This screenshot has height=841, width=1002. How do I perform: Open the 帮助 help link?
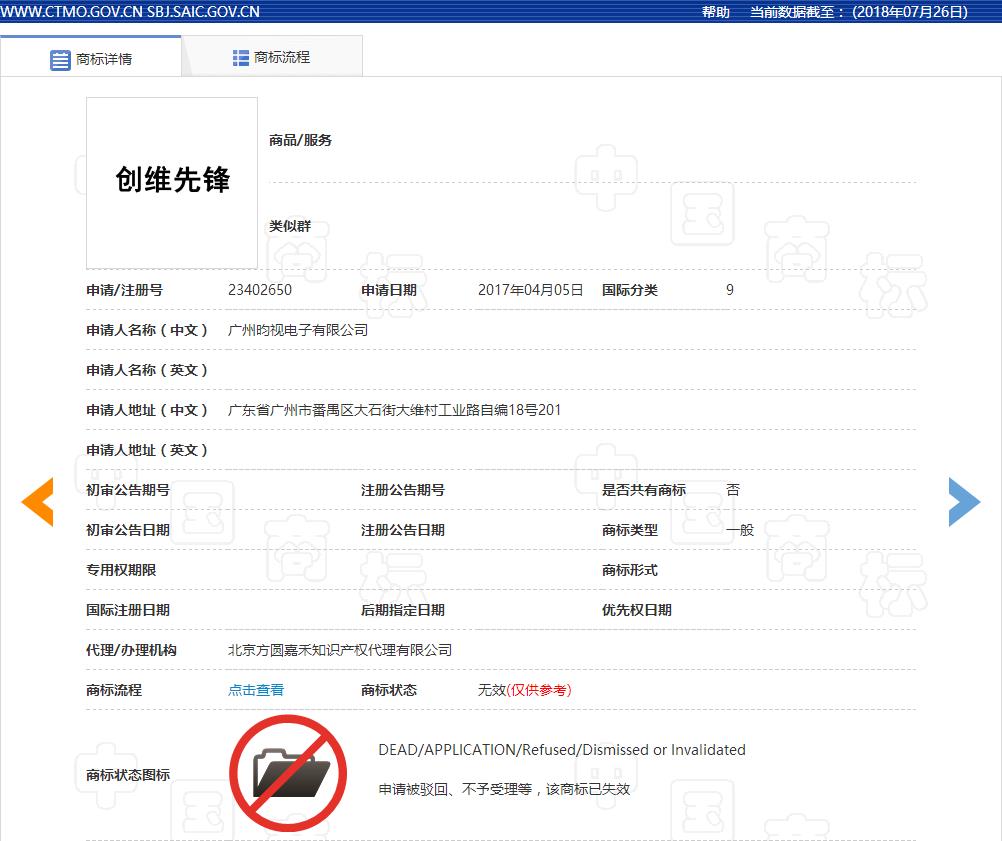(x=715, y=12)
